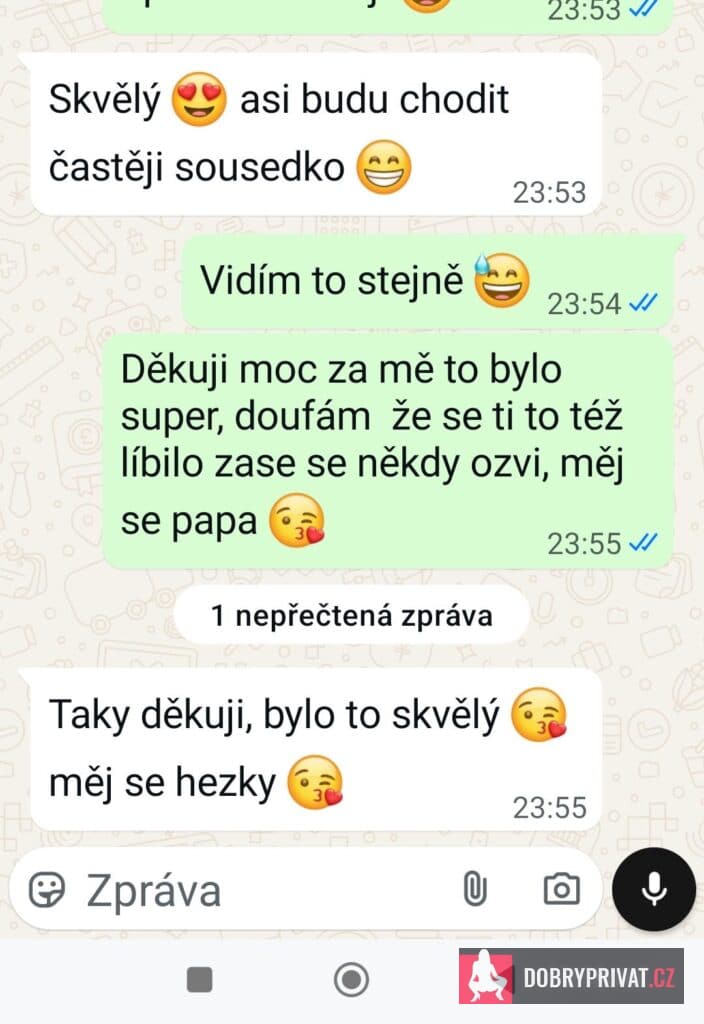Tap the Android home circle button
Viewport: 704px width, 1024px height.
351,980
